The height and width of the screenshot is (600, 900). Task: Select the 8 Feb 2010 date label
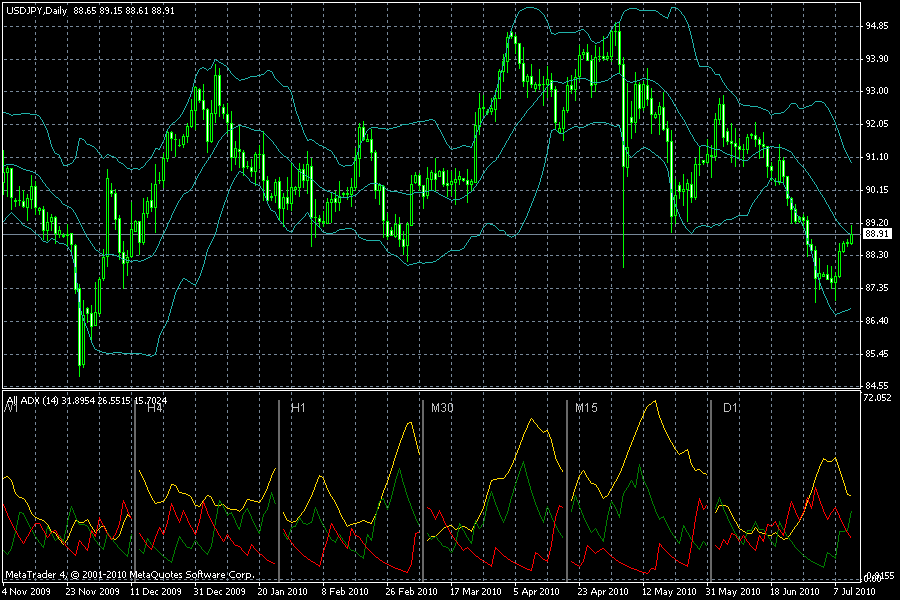pos(345,591)
